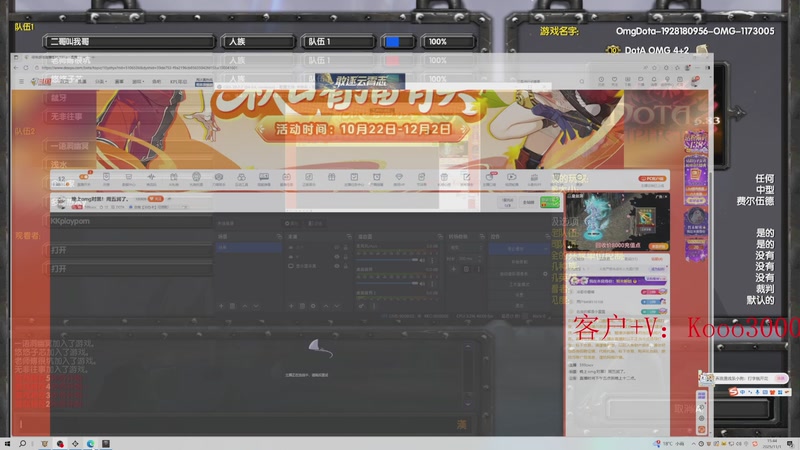
Task: Open the game ad thumbnail with ice character
Action: [617, 221]
